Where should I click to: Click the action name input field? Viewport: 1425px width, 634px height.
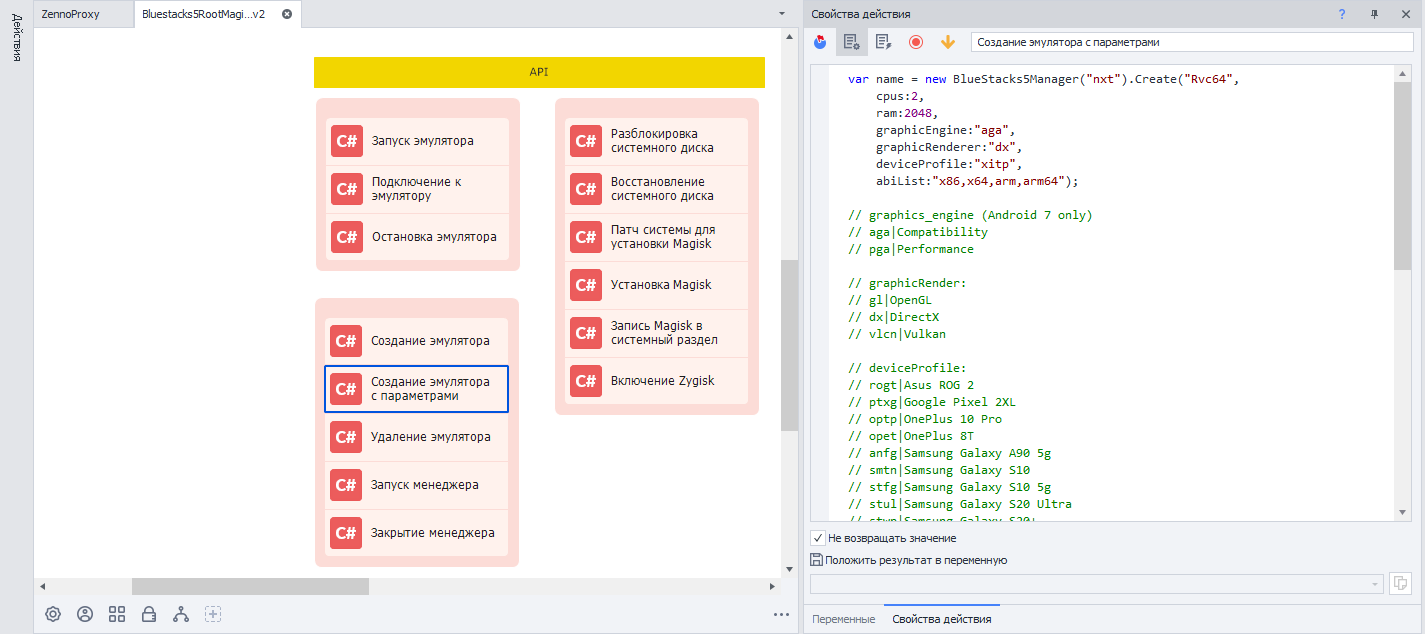(1190, 43)
